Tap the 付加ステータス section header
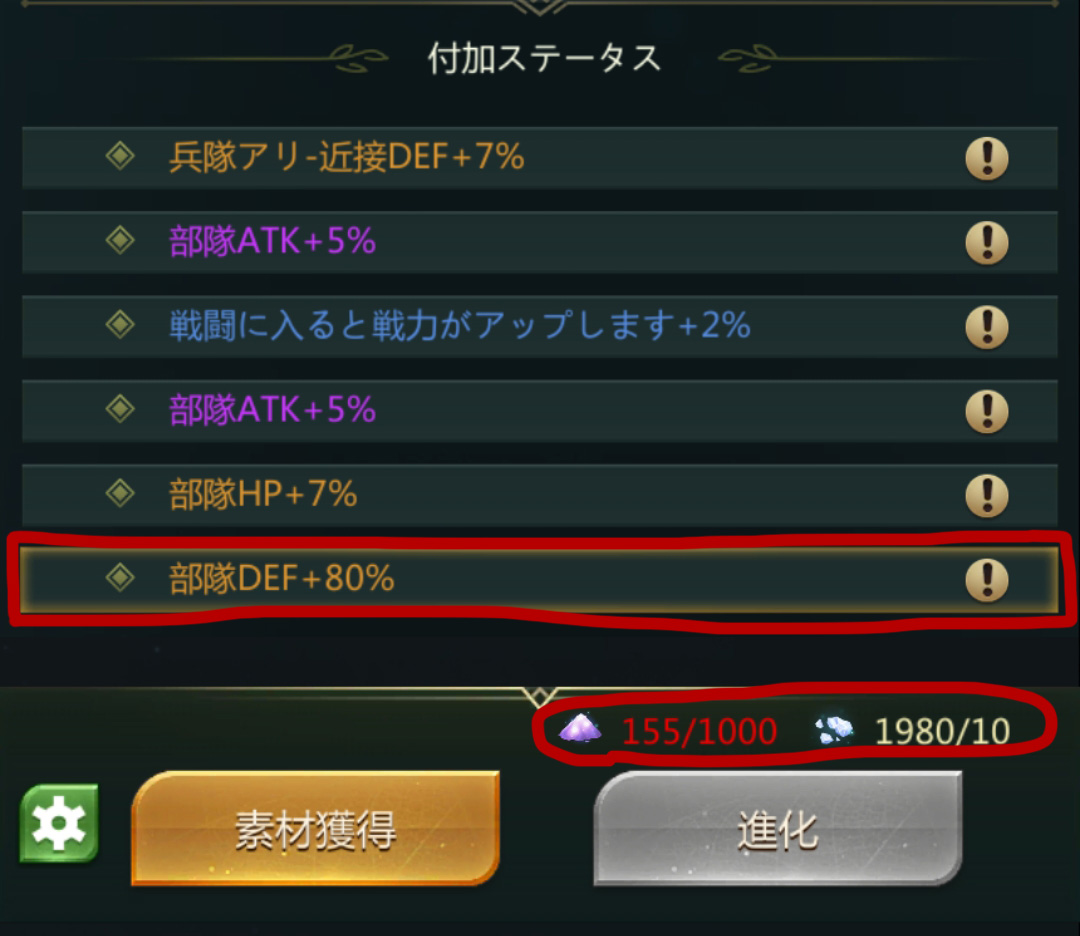The image size is (1080, 936). [544, 59]
